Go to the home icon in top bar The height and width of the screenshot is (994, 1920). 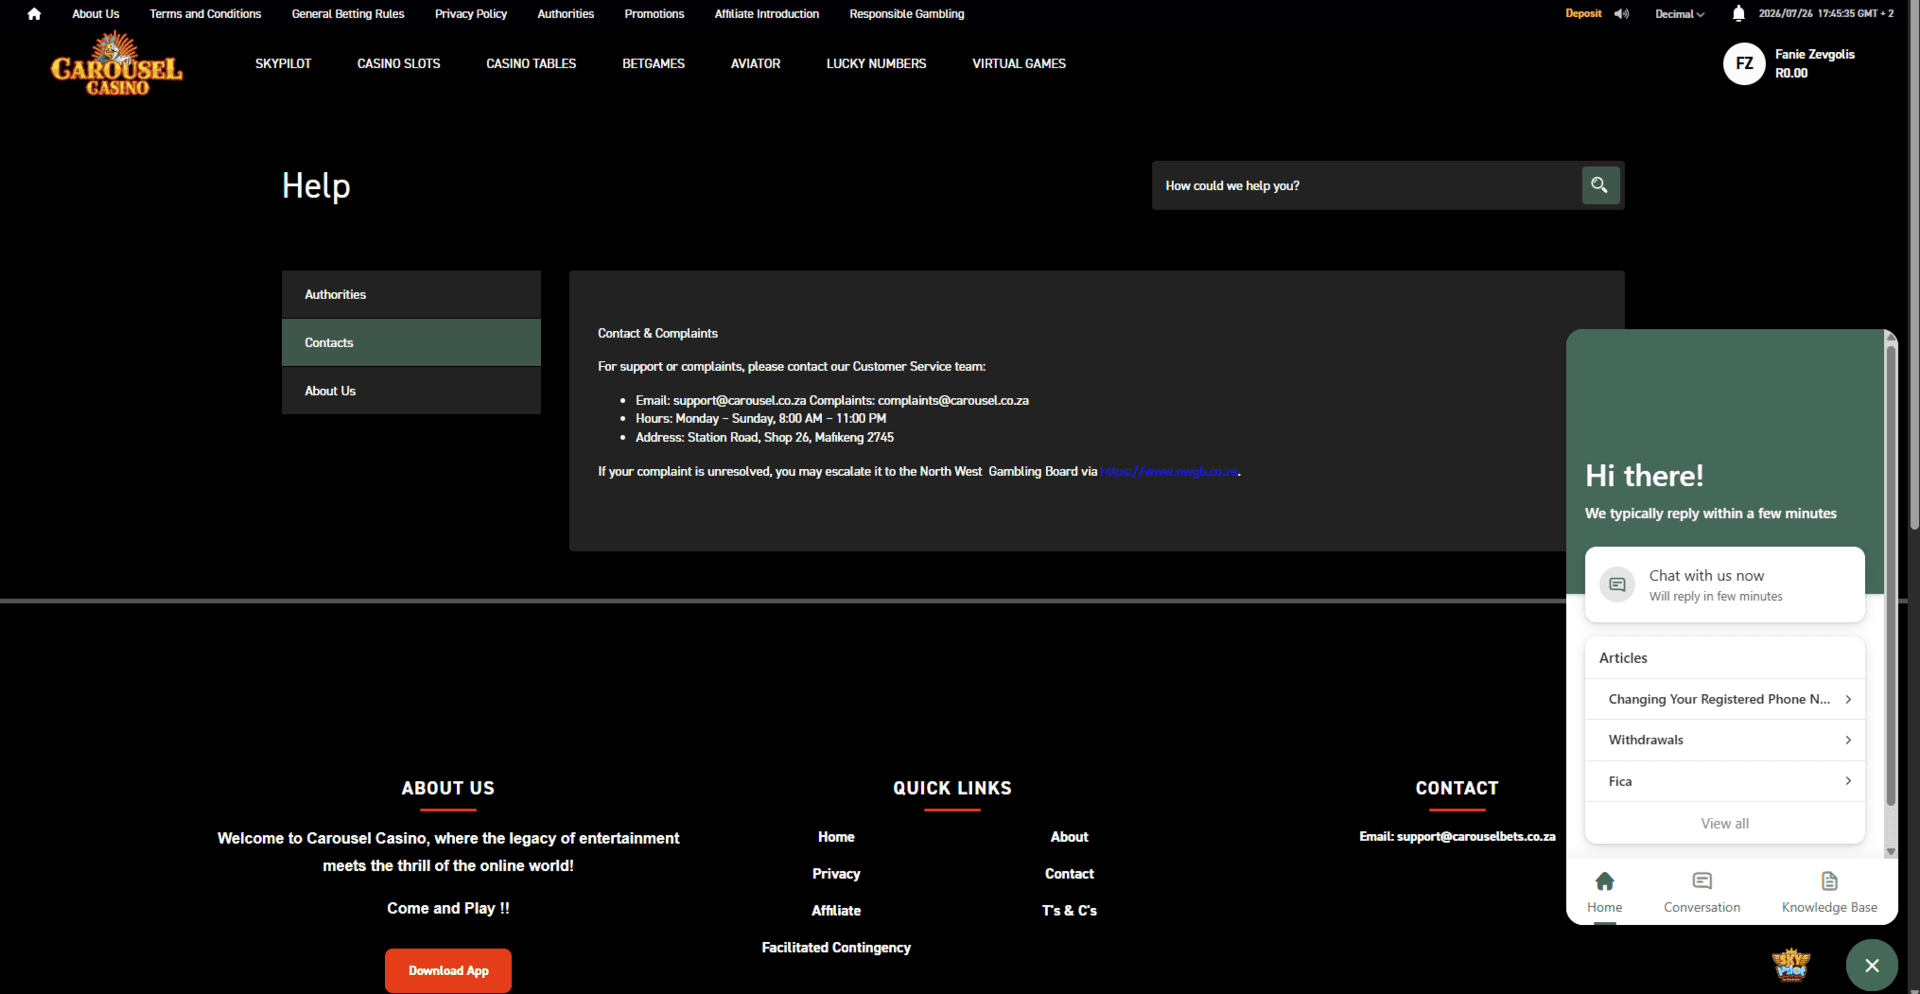(x=34, y=14)
